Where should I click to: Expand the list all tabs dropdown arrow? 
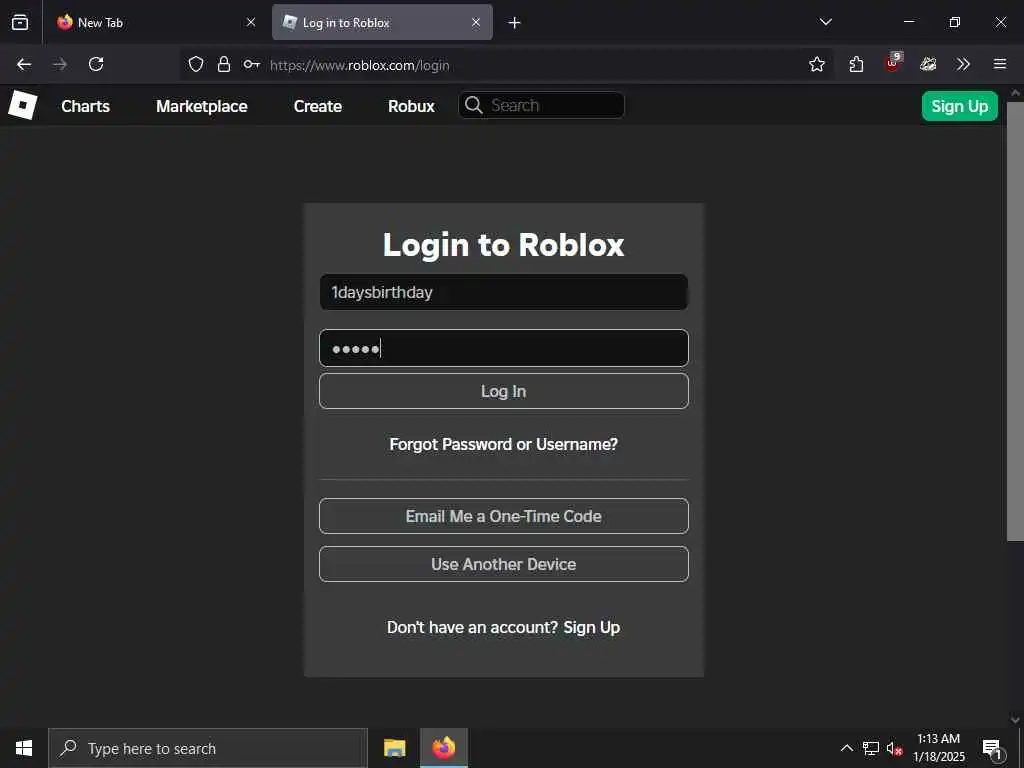[826, 22]
